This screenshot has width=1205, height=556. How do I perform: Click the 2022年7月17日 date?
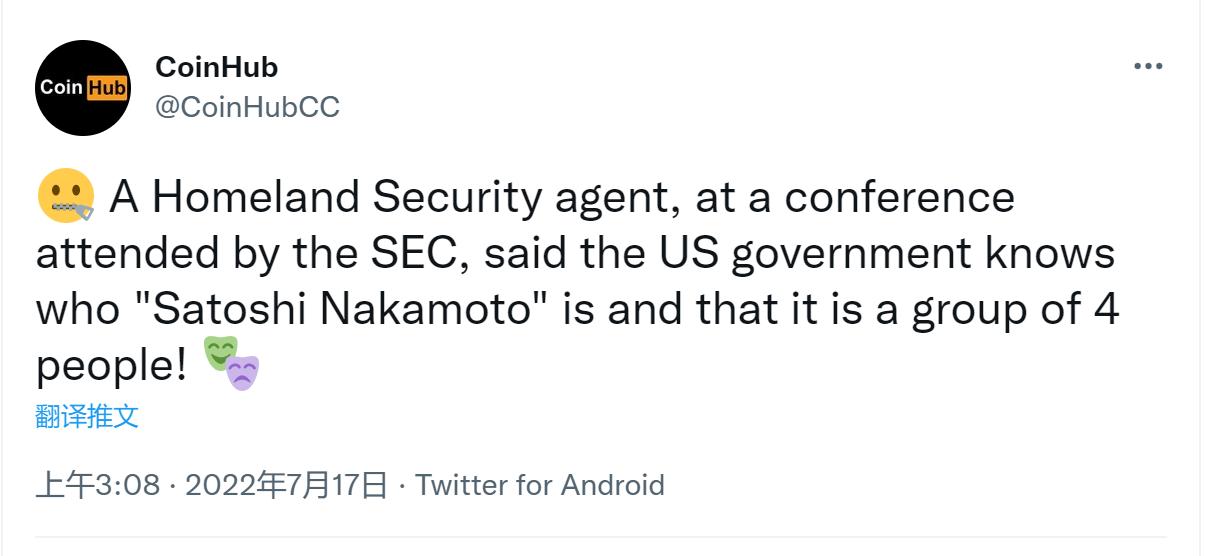[x=287, y=485]
